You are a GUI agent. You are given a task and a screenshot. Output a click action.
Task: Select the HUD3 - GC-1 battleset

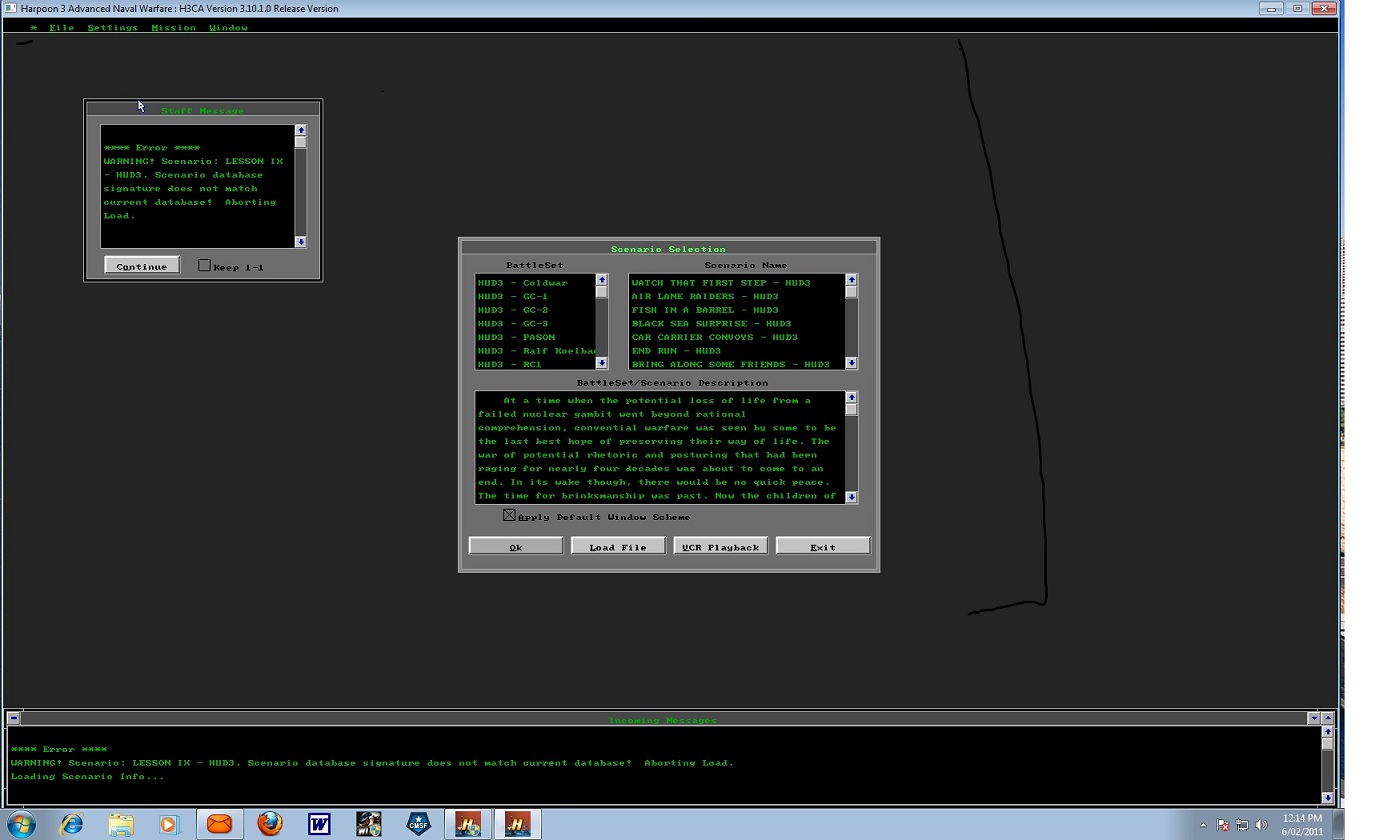[x=512, y=297]
